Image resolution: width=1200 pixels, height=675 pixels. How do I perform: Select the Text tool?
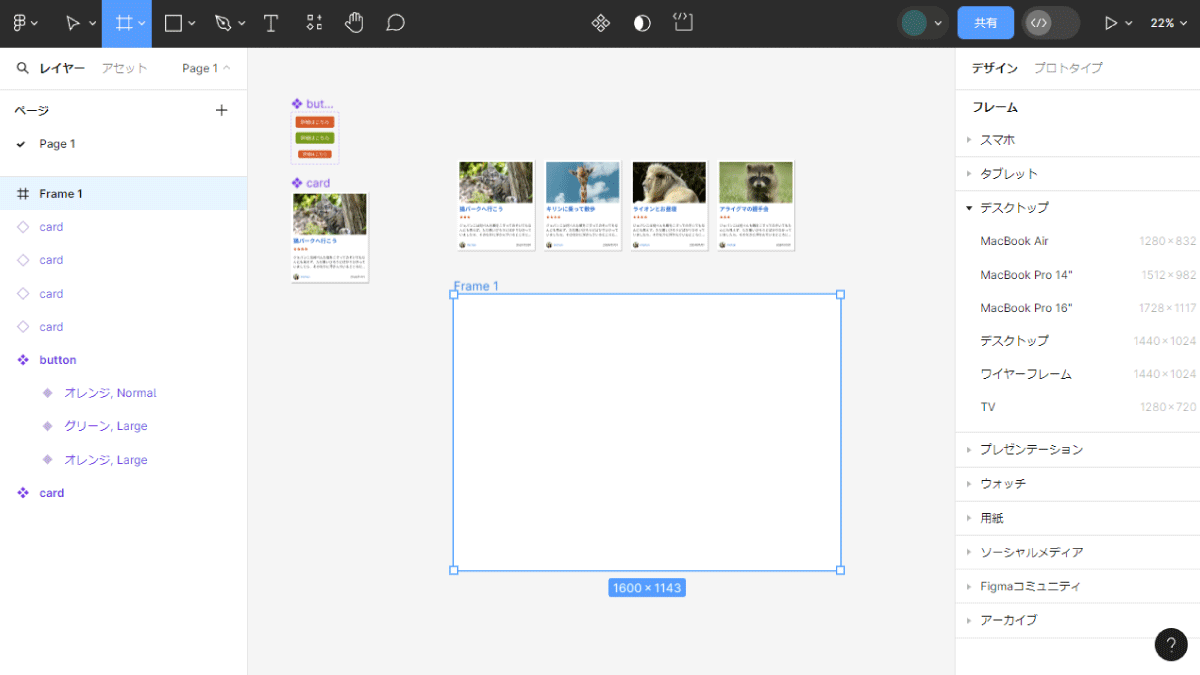pyautogui.click(x=270, y=23)
